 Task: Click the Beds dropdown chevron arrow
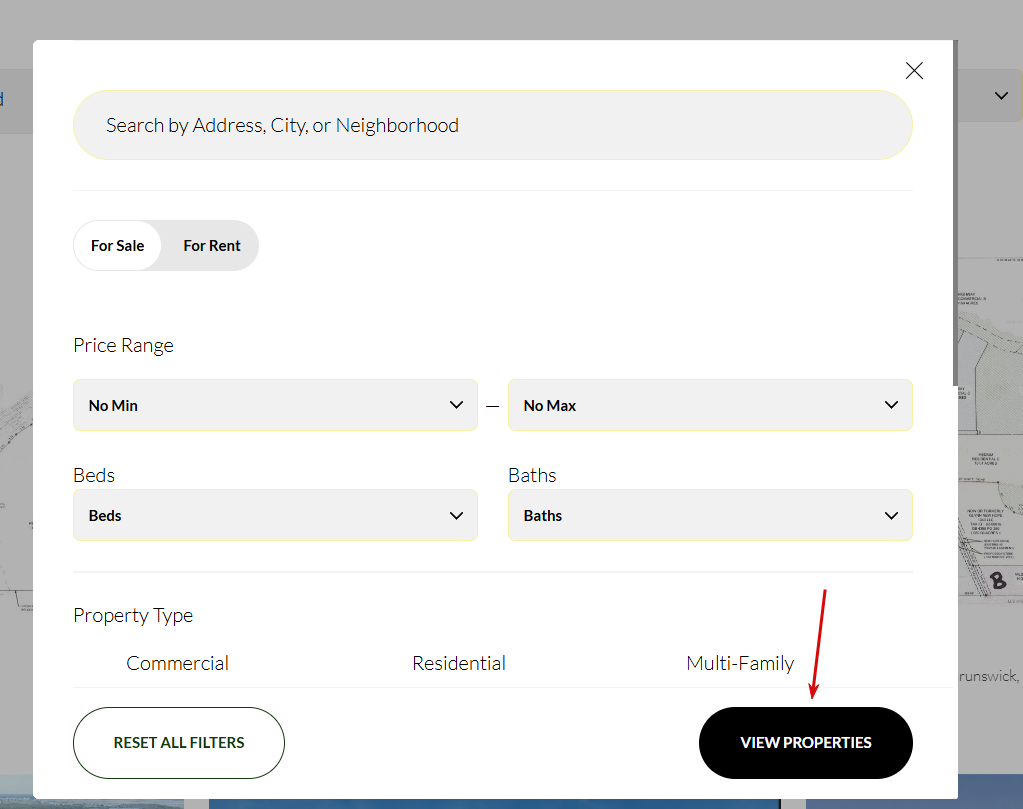(x=457, y=516)
